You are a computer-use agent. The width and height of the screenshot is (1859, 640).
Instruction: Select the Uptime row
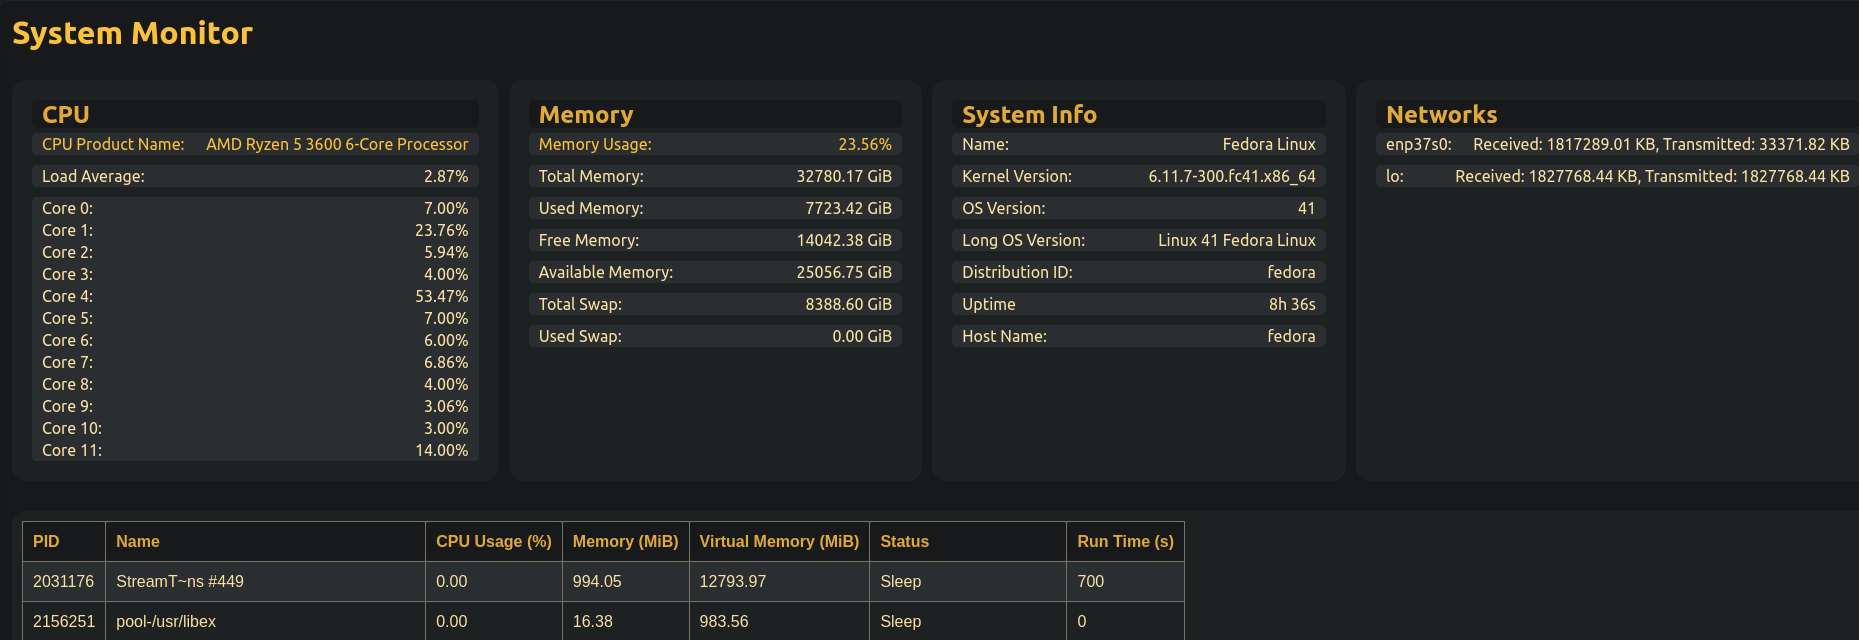[x=1139, y=304]
